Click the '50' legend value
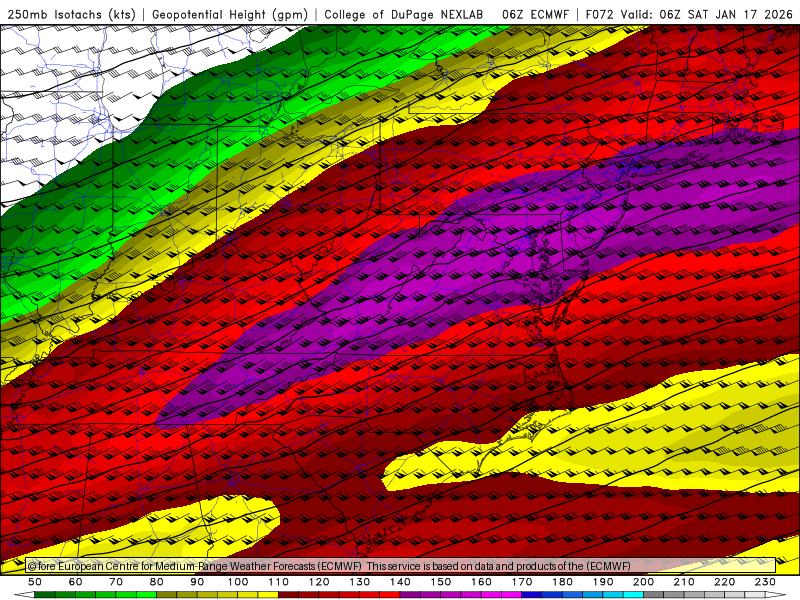Image resolution: width=800 pixels, height=600 pixels. 35,582
